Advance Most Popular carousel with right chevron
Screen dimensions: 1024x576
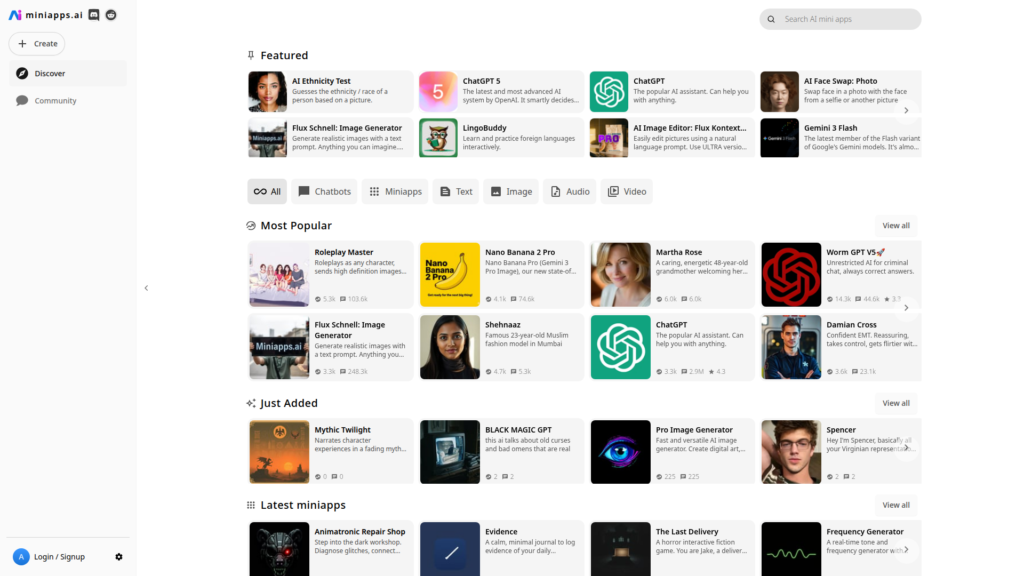(x=906, y=308)
